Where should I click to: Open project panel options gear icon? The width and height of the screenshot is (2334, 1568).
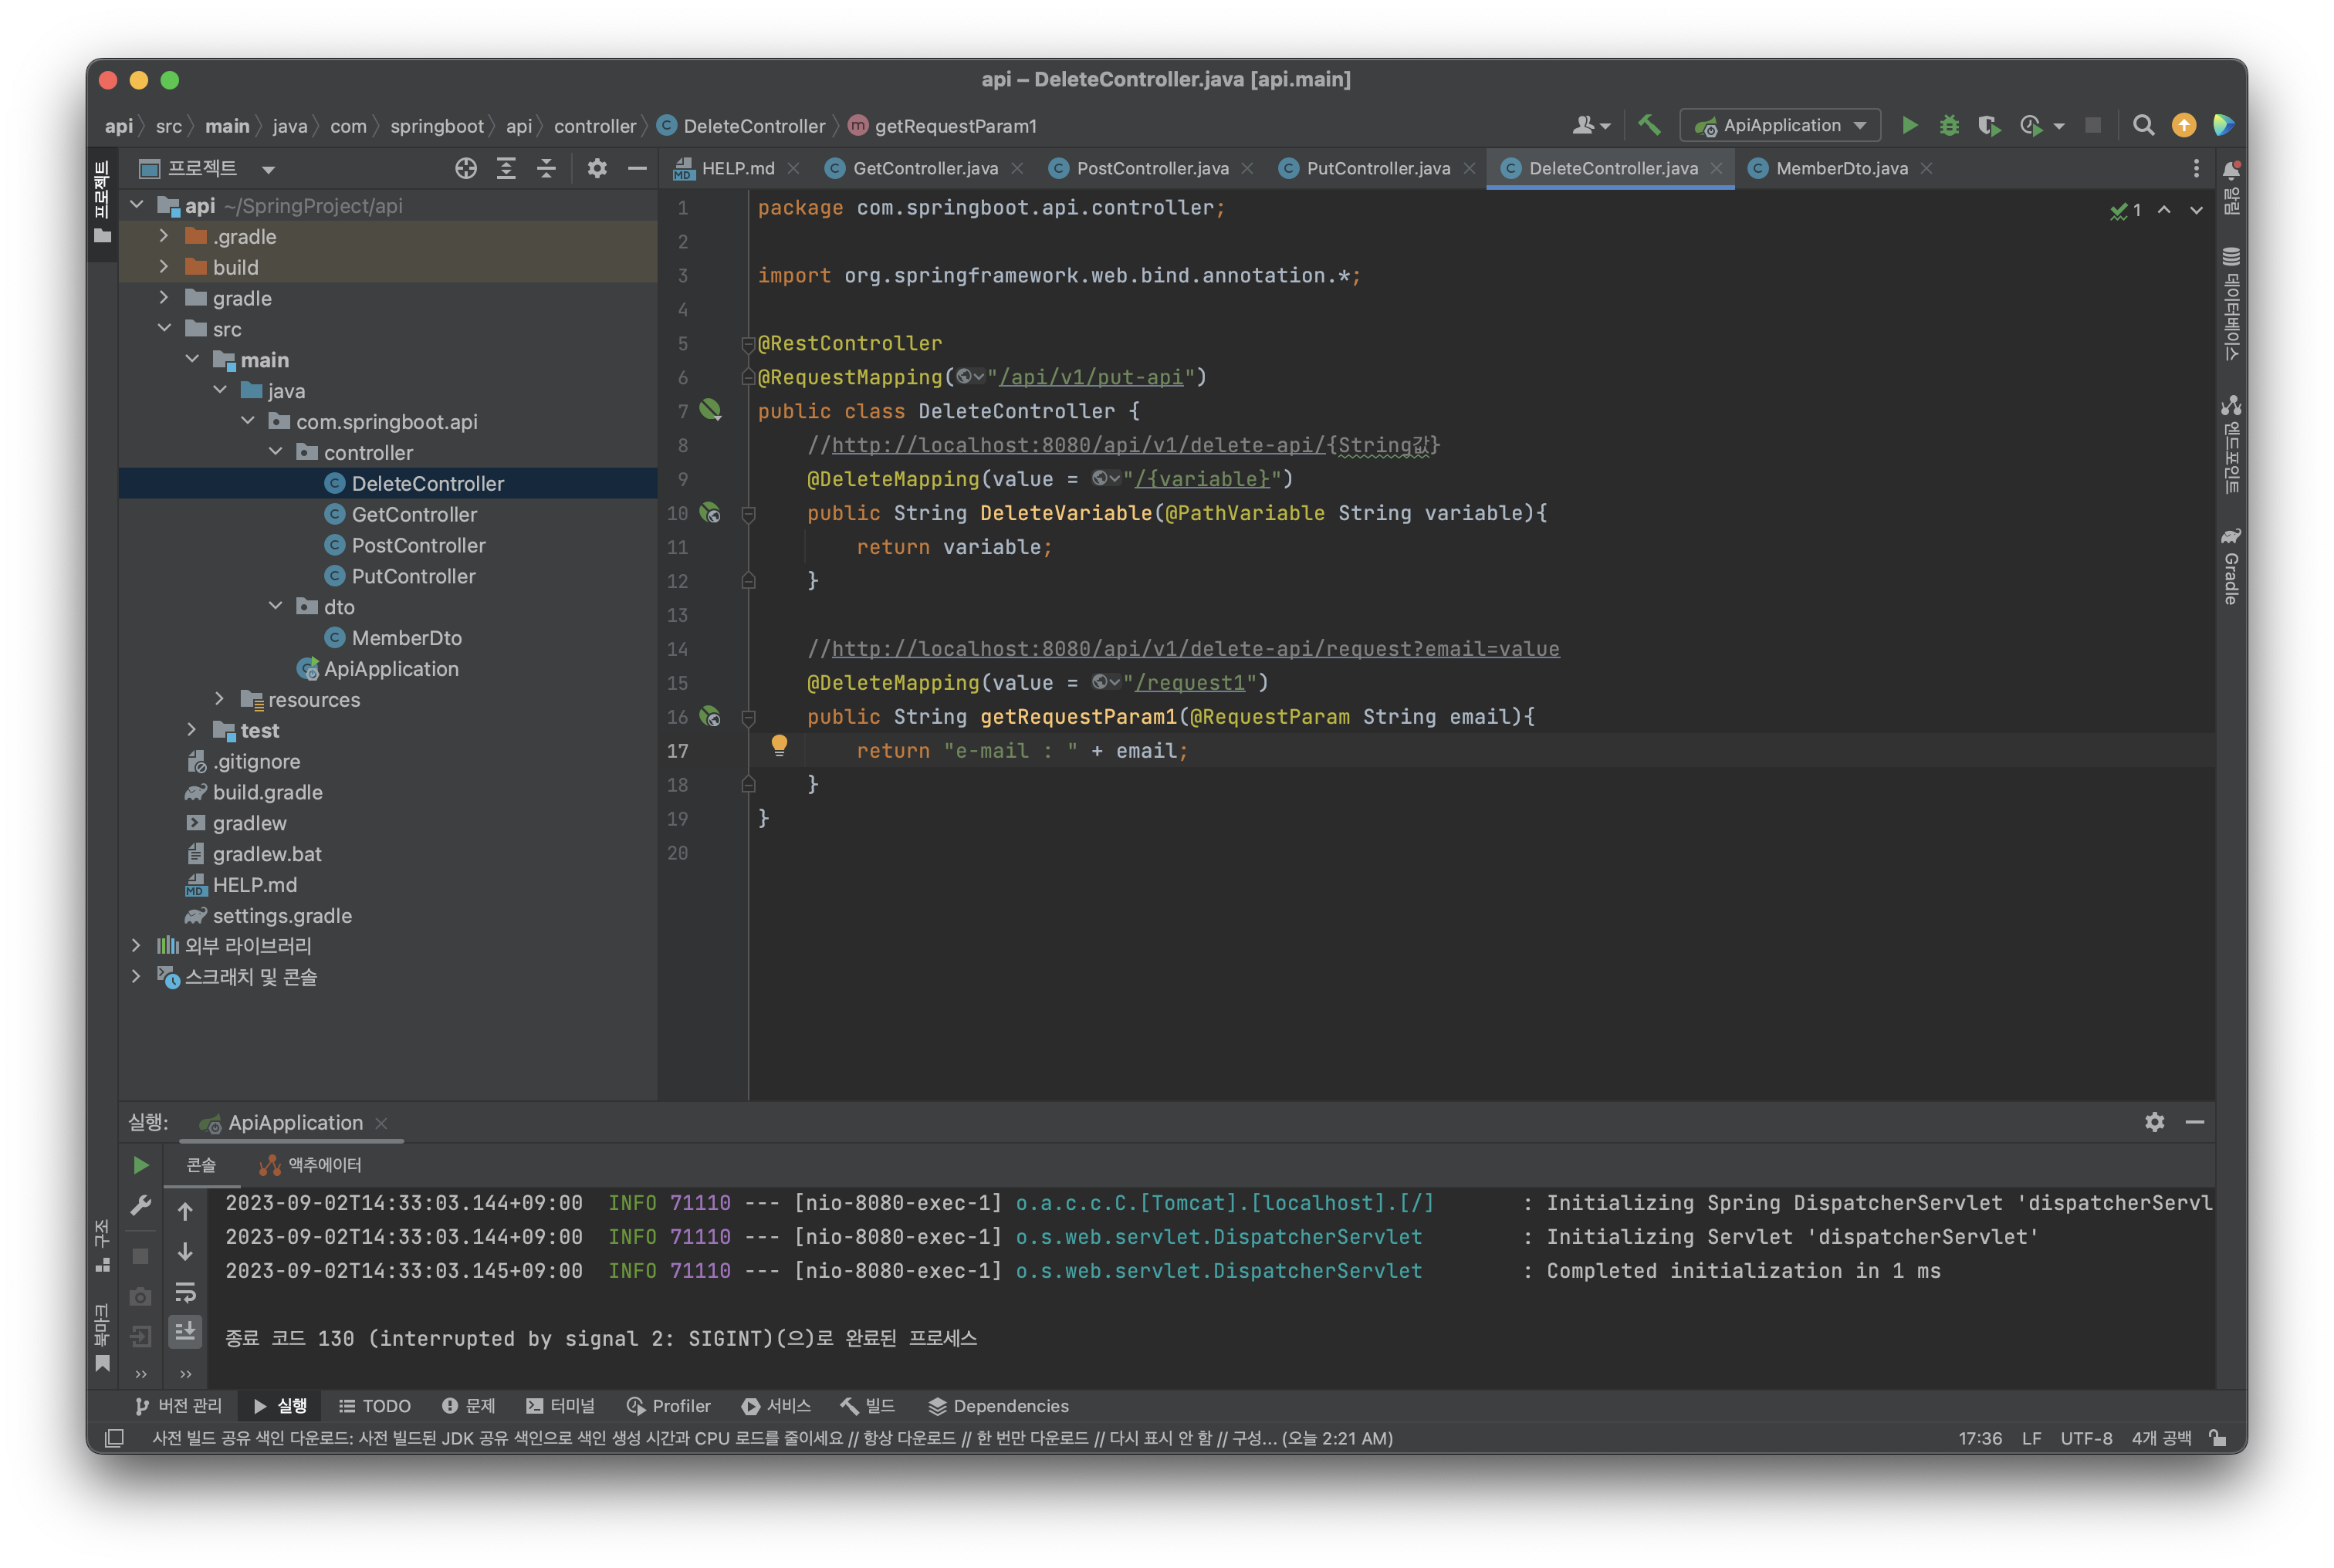[597, 168]
